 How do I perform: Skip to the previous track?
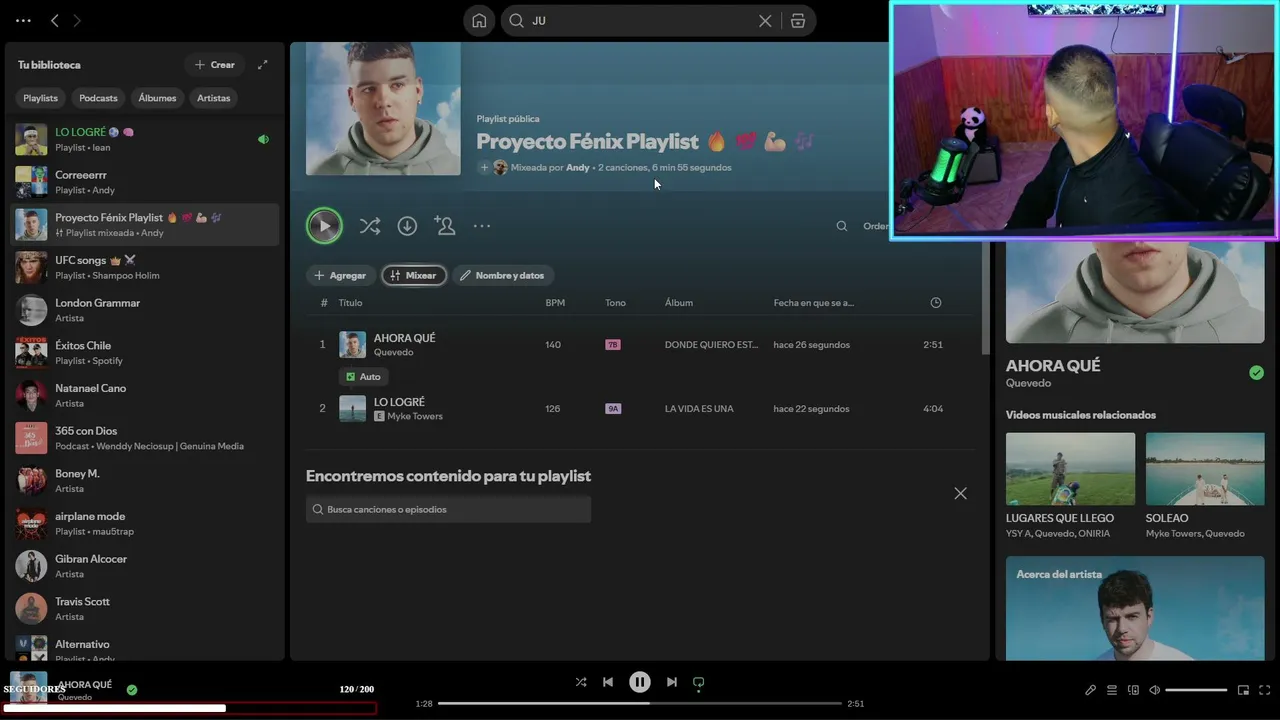(608, 682)
